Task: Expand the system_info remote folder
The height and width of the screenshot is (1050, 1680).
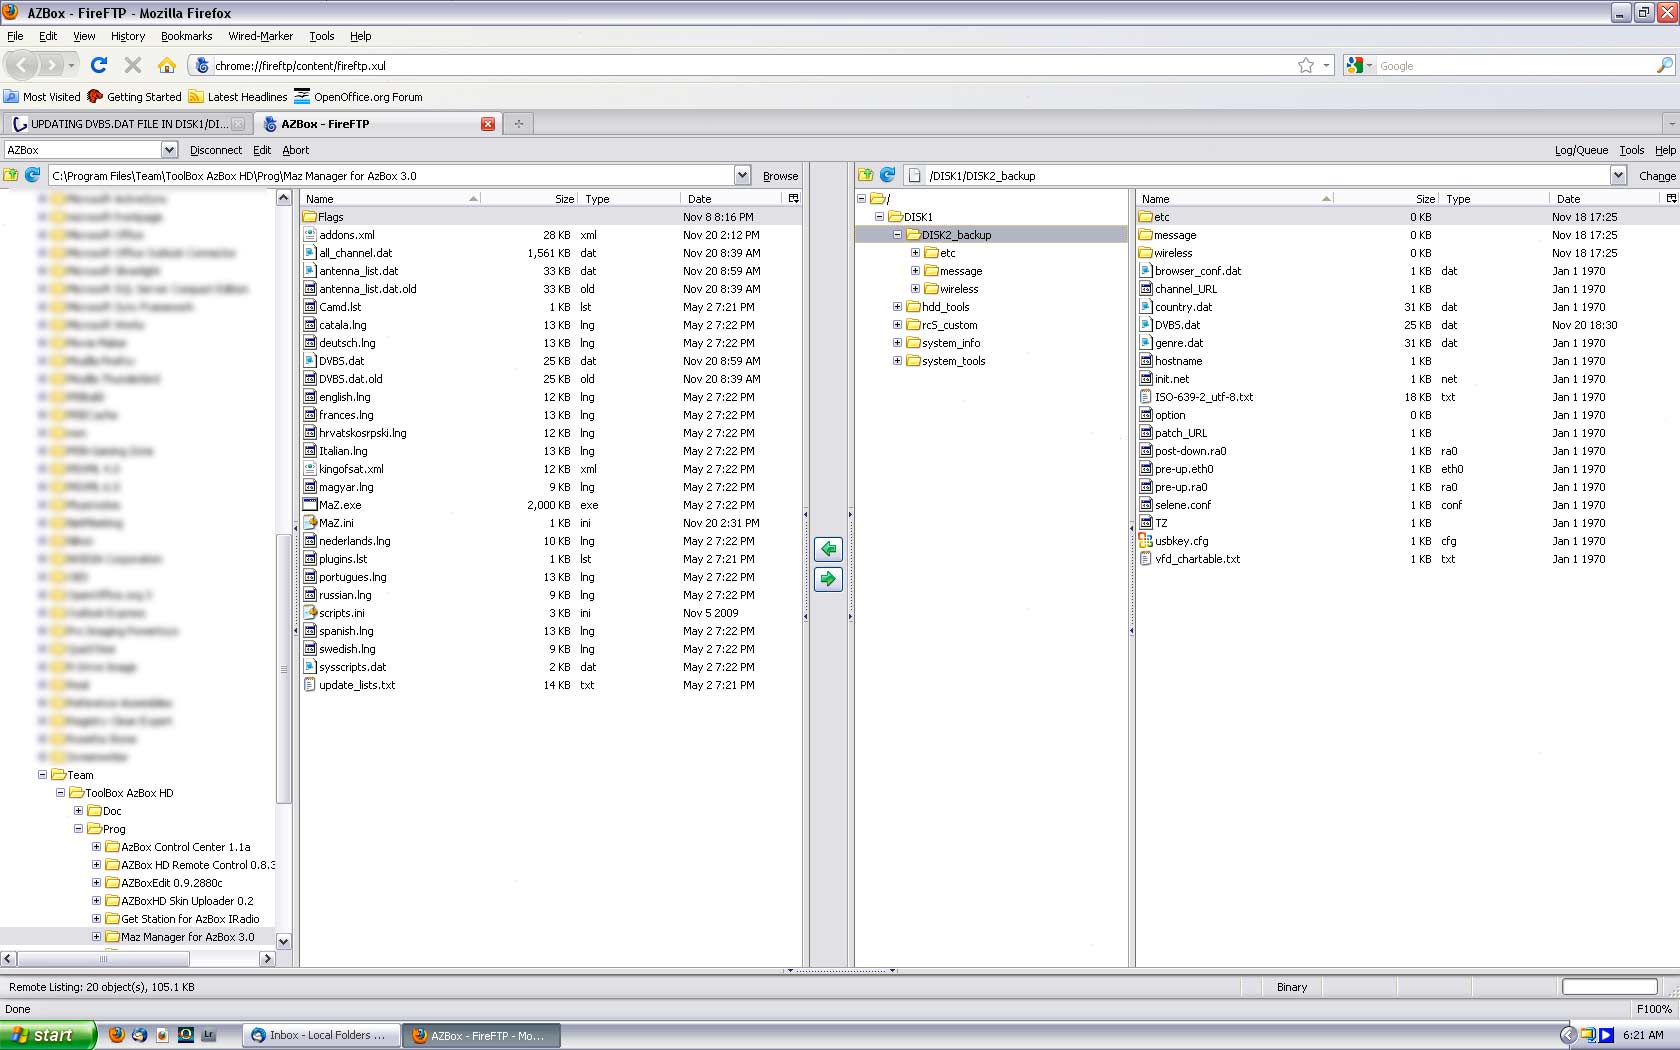Action: pos(897,343)
